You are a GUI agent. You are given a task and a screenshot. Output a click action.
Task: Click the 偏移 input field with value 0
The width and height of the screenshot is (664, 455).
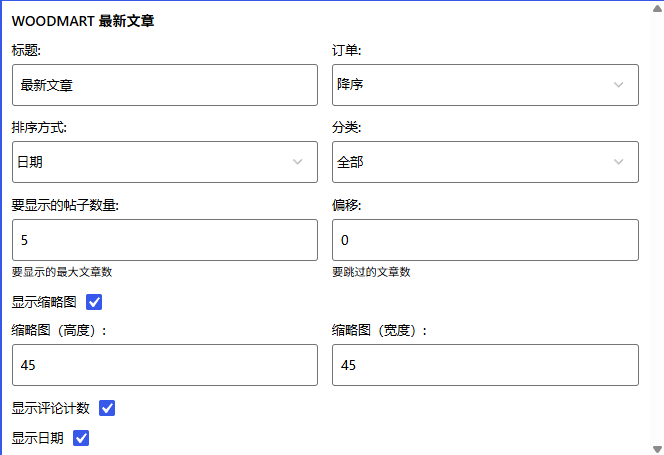(x=485, y=240)
